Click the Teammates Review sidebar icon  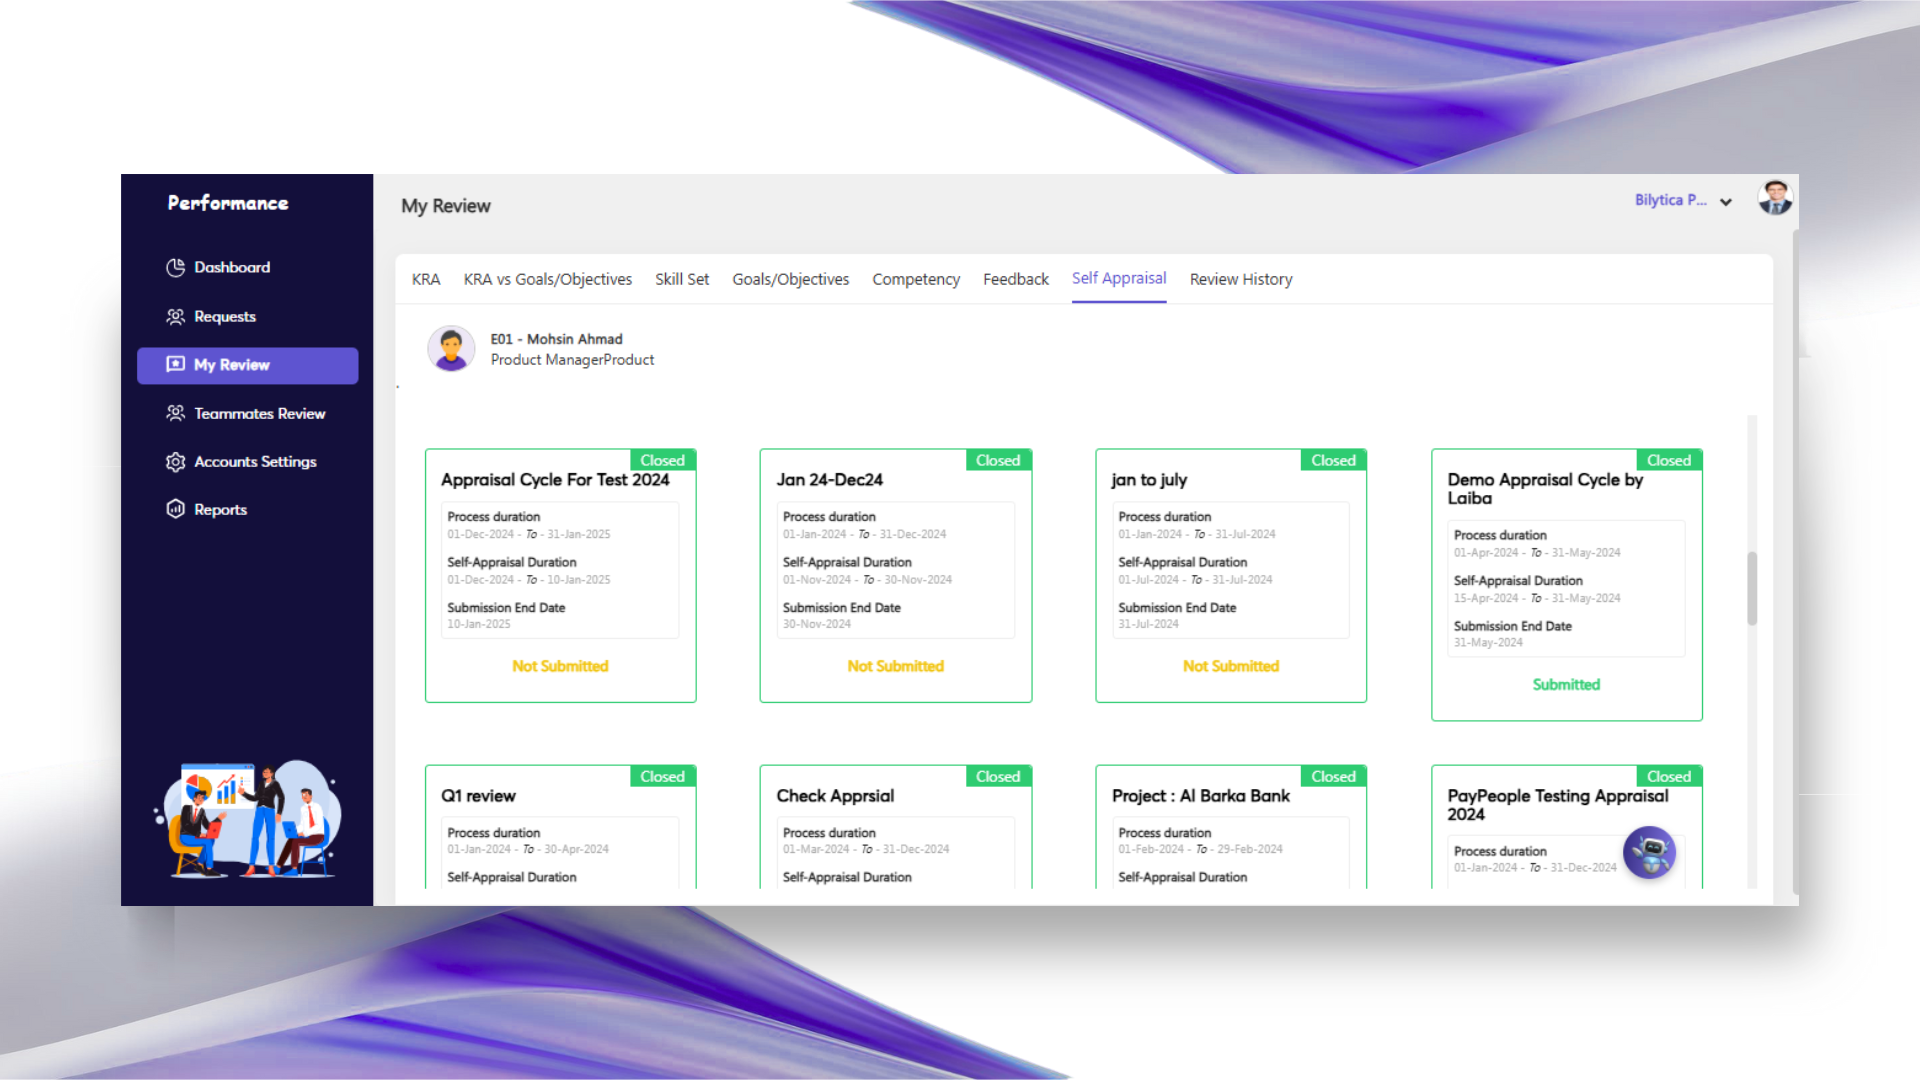pos(175,413)
